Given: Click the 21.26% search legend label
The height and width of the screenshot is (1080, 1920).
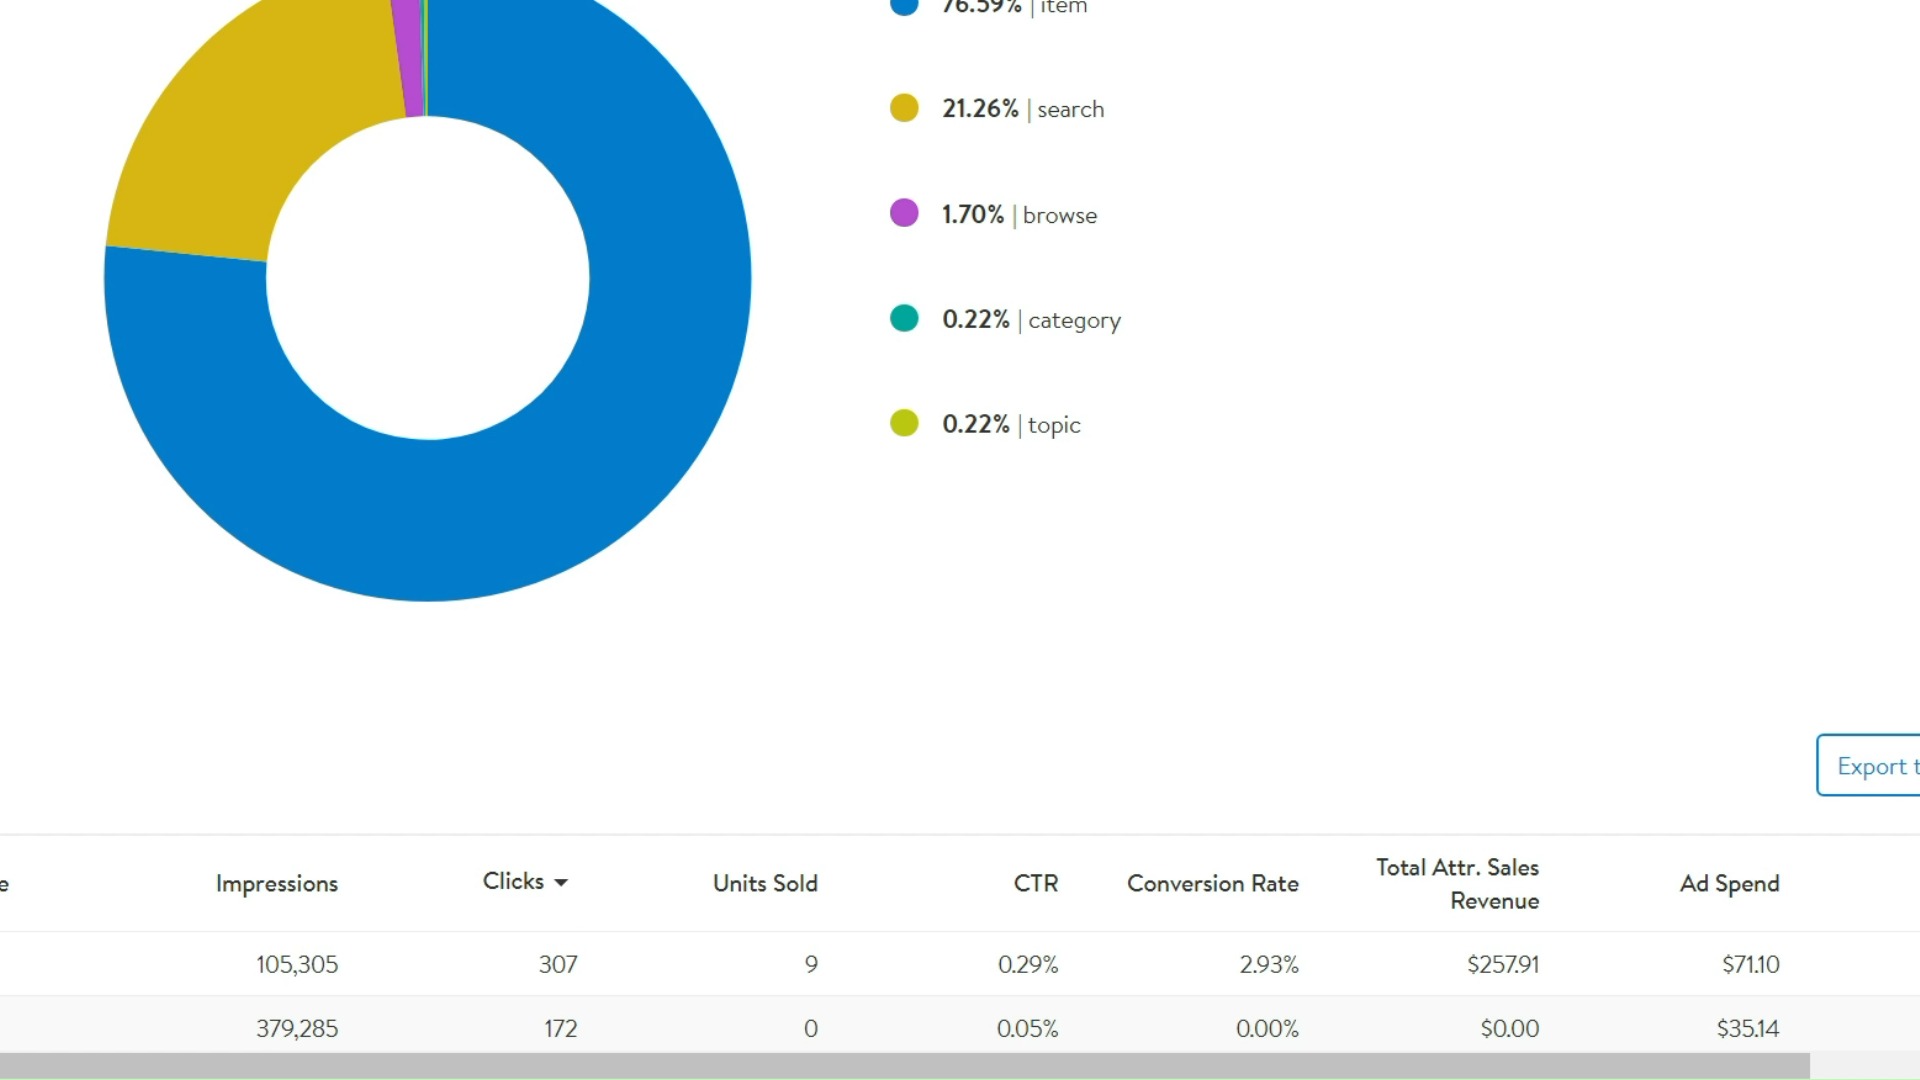Looking at the screenshot, I should [x=1022, y=108].
